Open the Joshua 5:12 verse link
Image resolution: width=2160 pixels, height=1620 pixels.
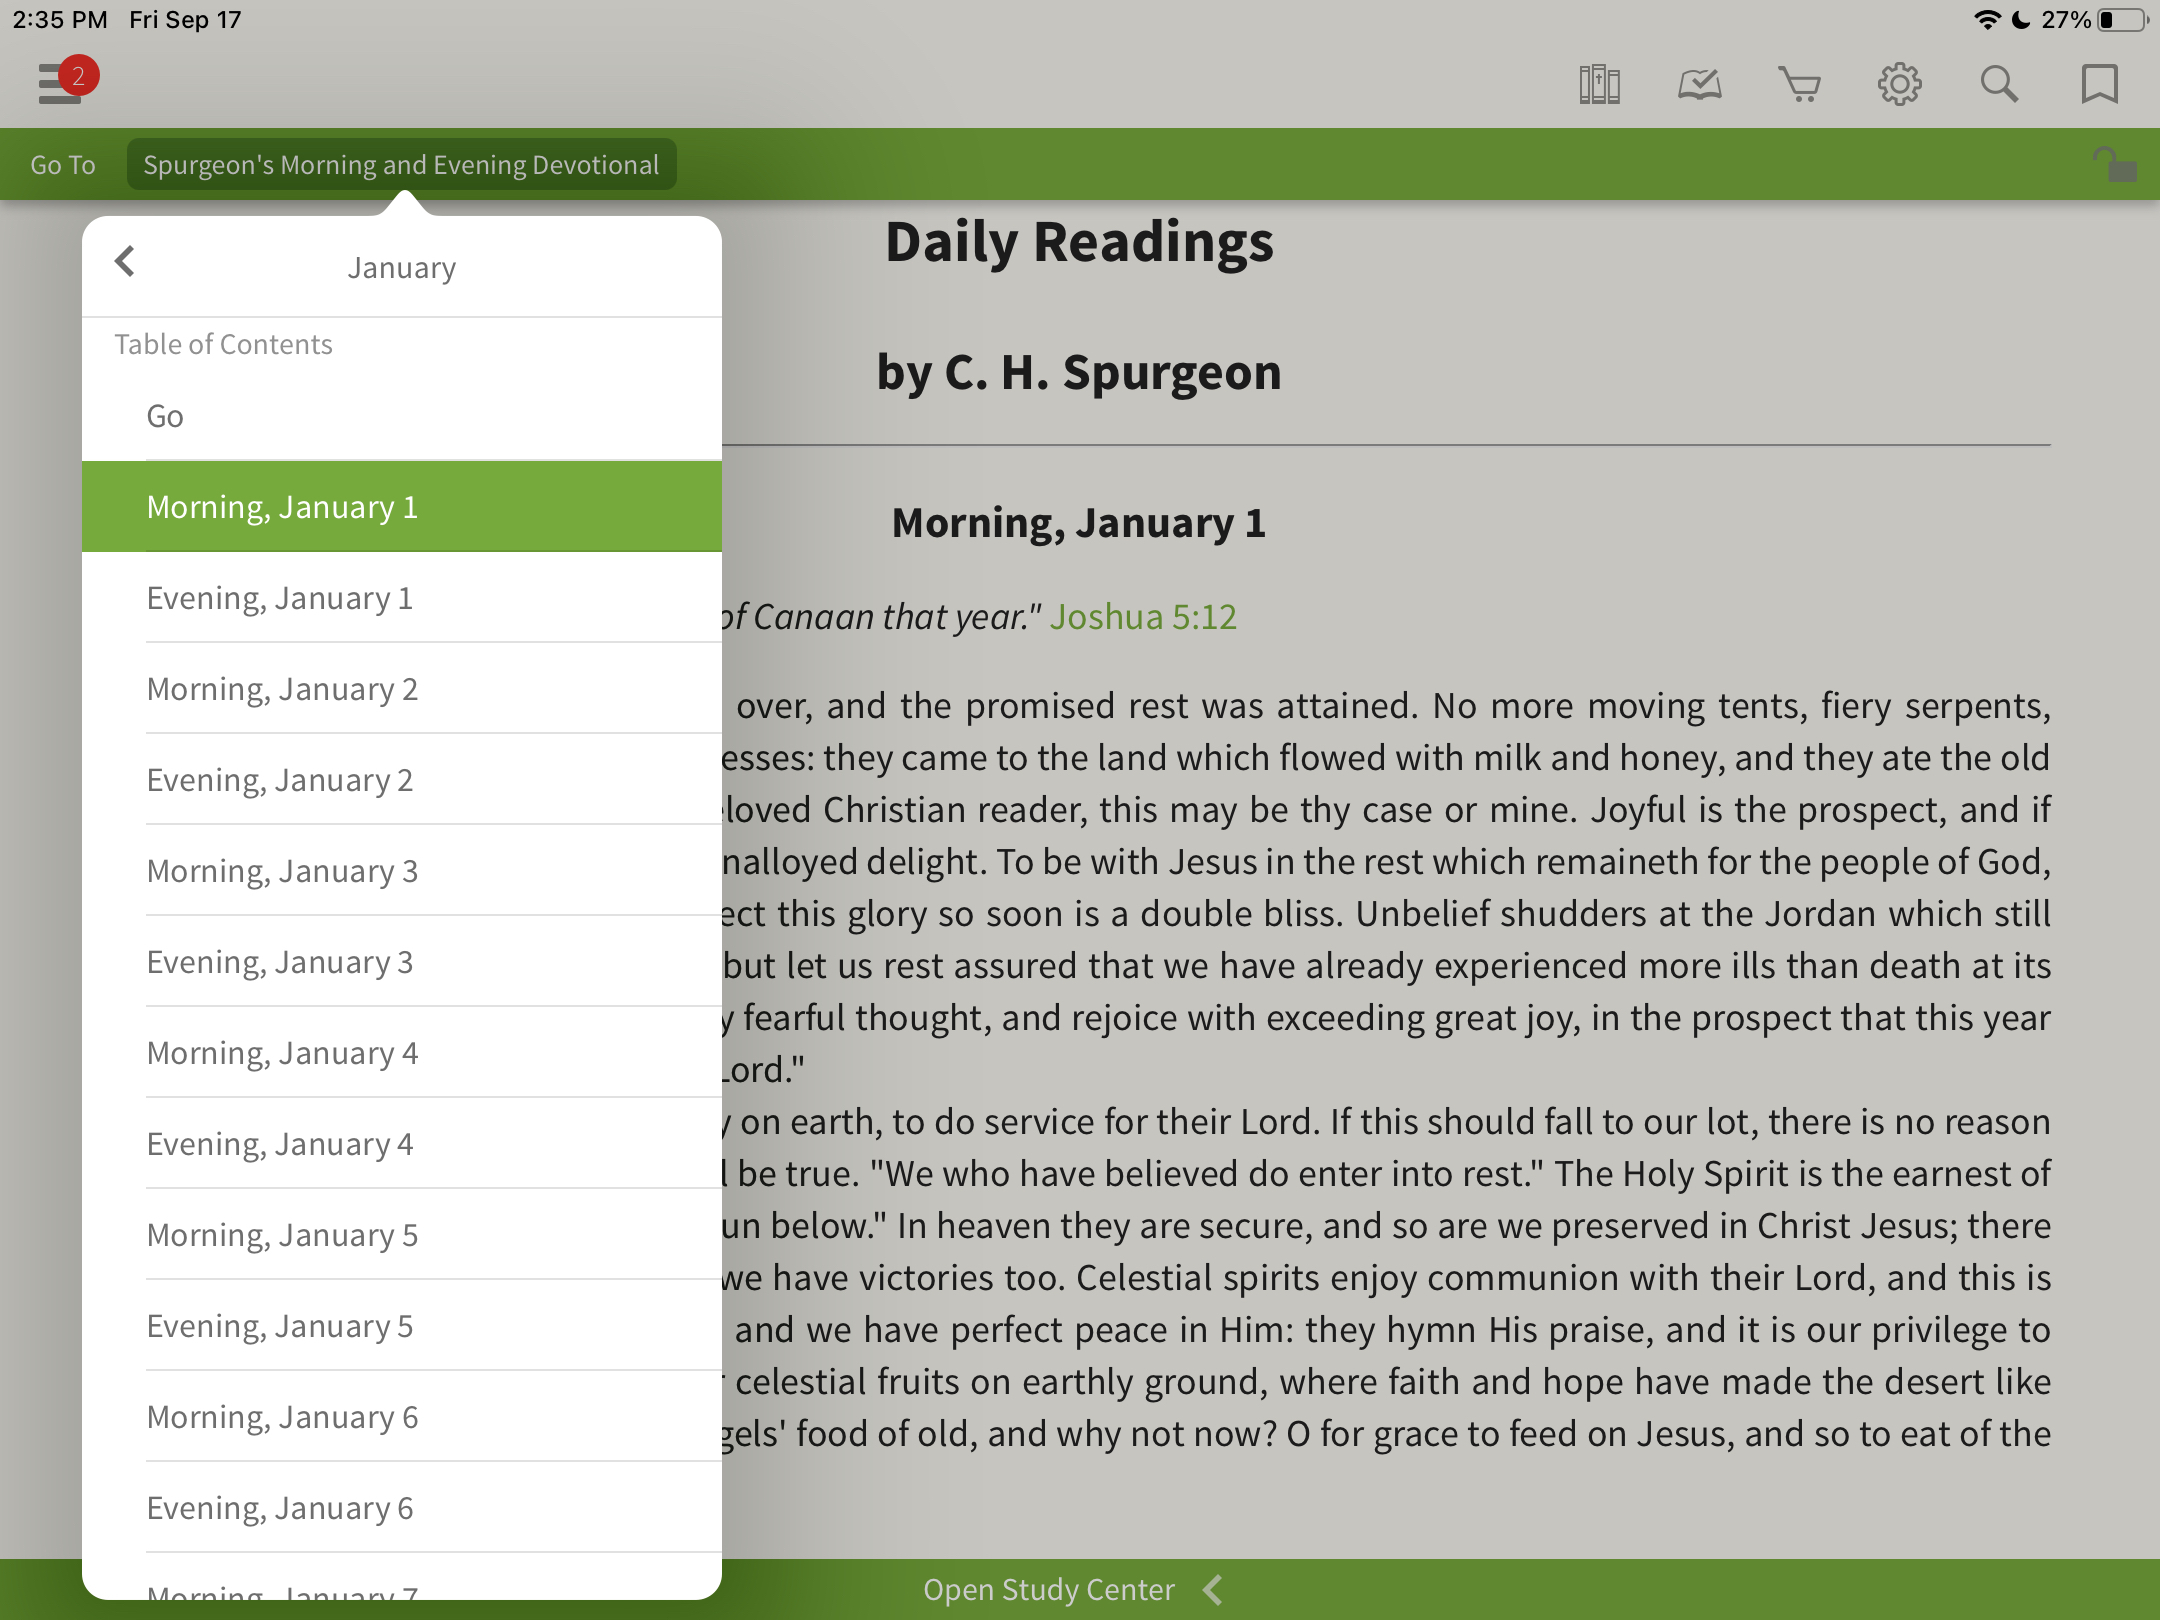tap(1143, 617)
